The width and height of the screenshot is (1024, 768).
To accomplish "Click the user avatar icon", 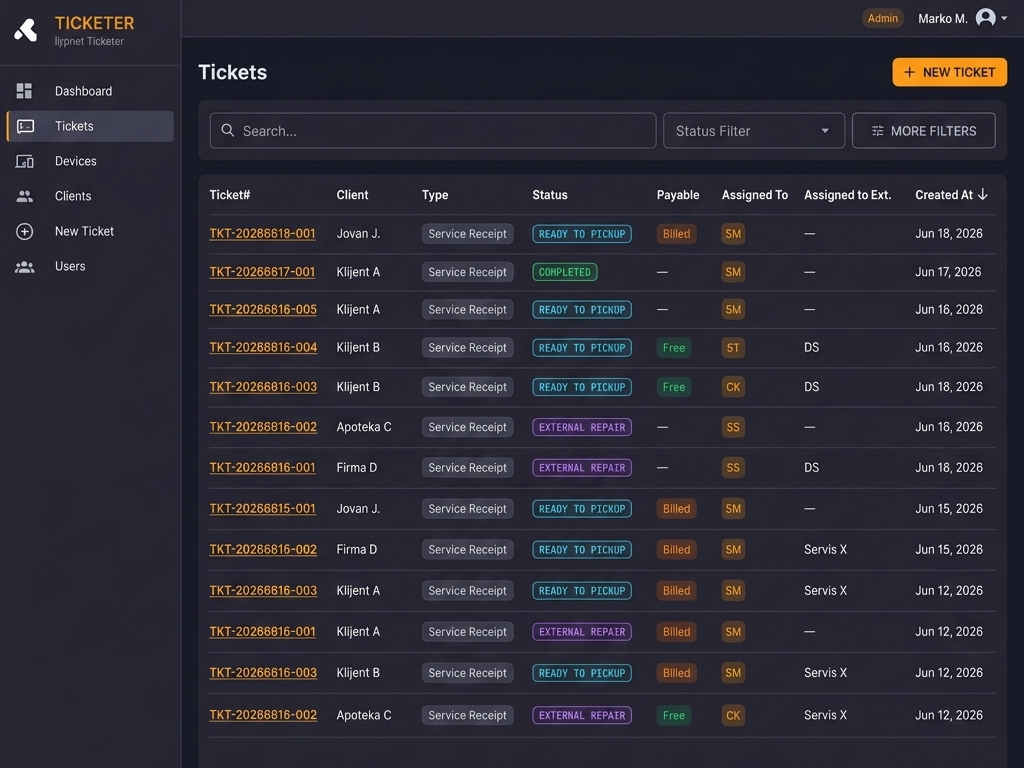I will (x=985, y=18).
